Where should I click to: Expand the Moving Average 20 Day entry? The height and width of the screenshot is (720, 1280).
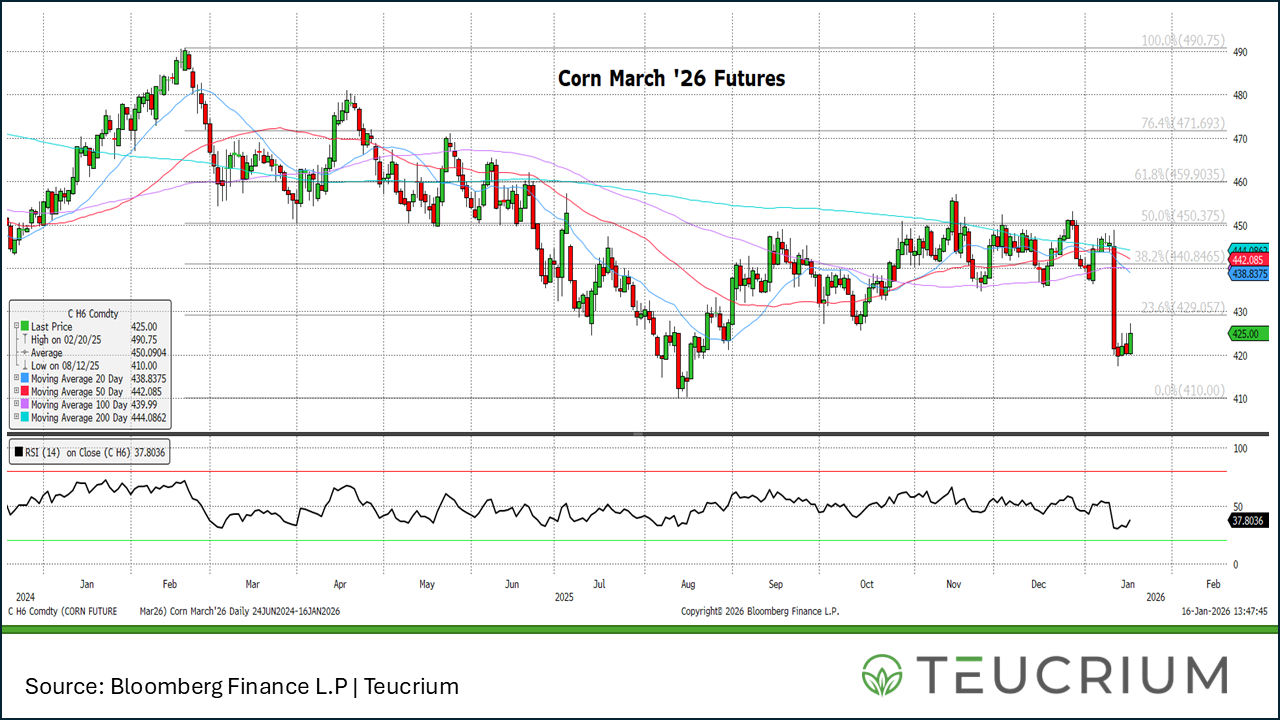pos(14,379)
